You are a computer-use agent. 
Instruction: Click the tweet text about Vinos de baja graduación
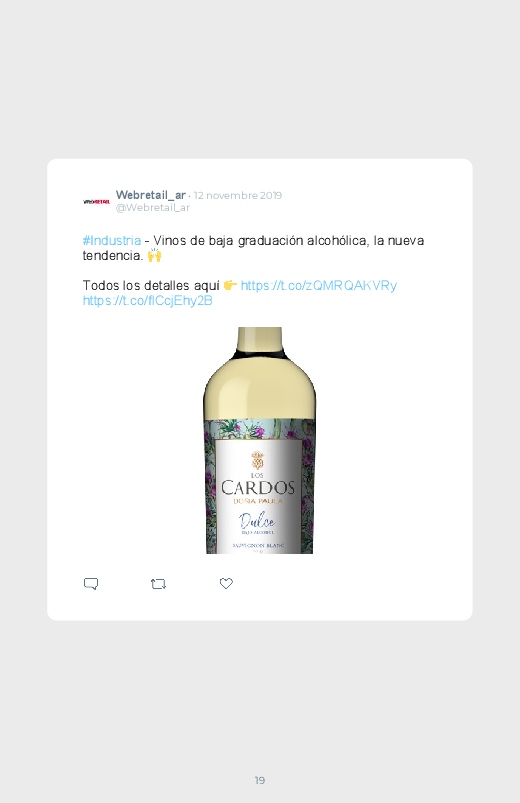click(254, 248)
